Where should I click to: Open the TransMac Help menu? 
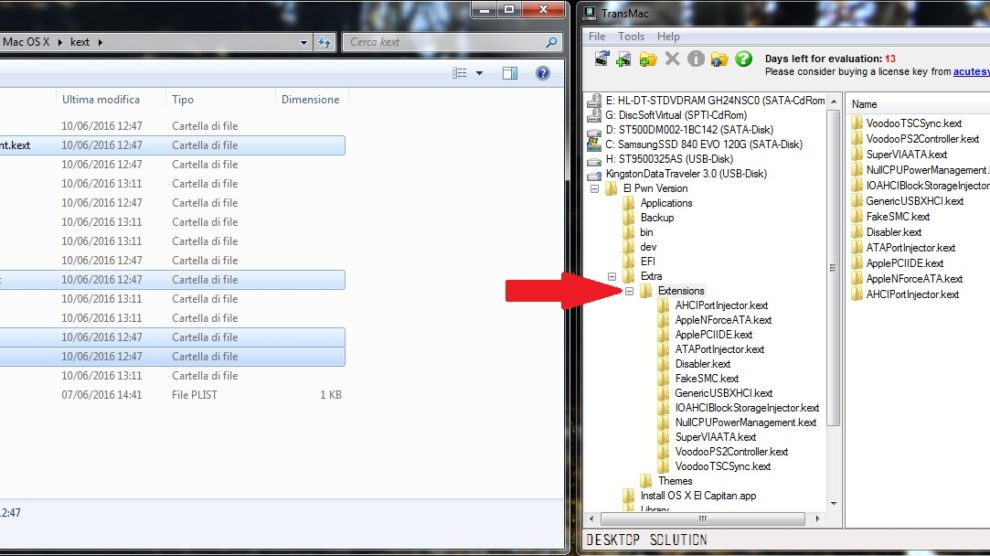(668, 37)
